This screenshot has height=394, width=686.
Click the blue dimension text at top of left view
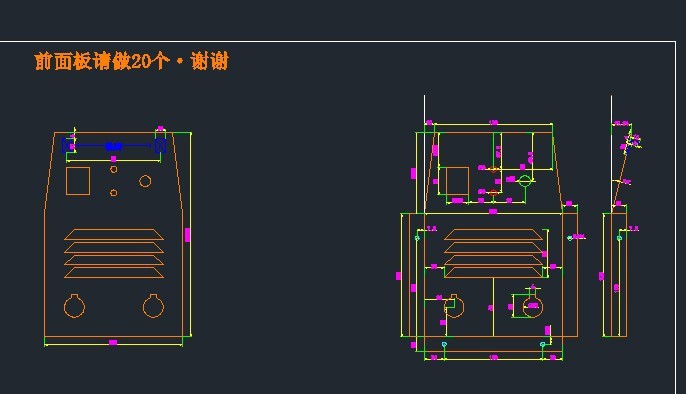113,146
